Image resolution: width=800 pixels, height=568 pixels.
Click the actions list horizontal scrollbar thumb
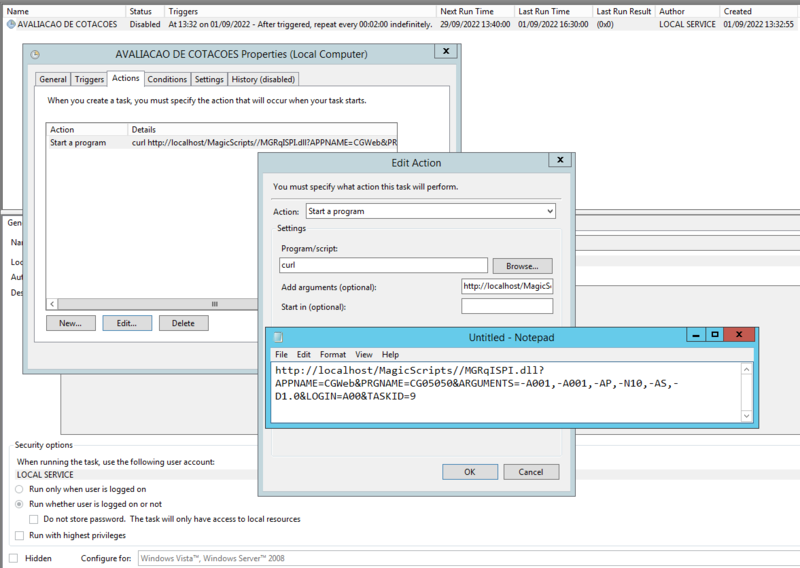(214, 304)
